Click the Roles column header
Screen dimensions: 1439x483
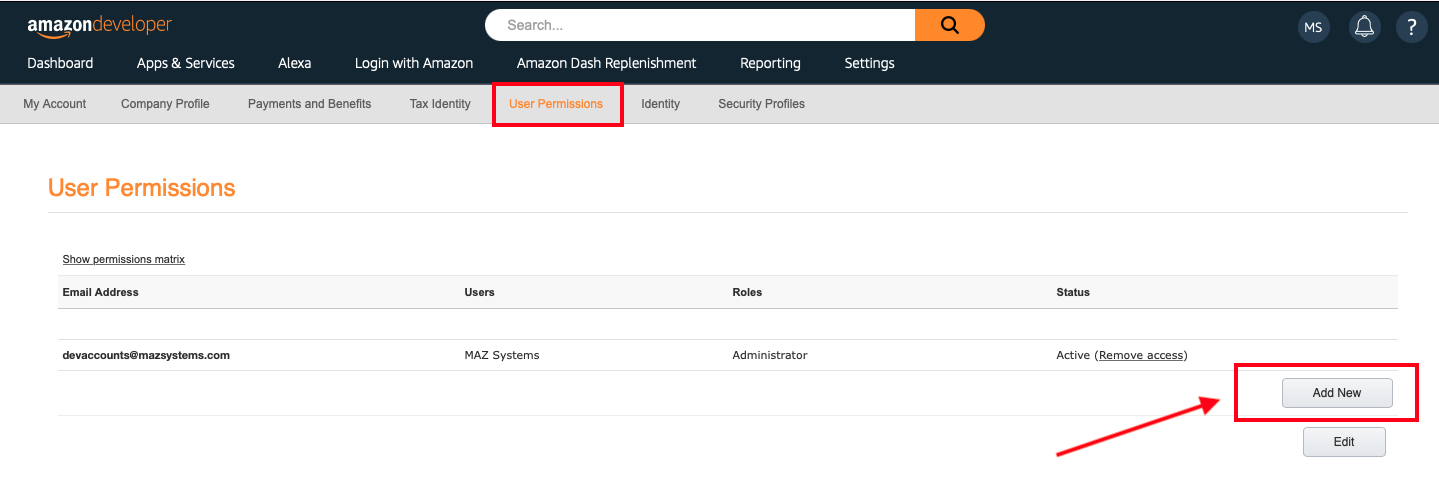point(747,292)
